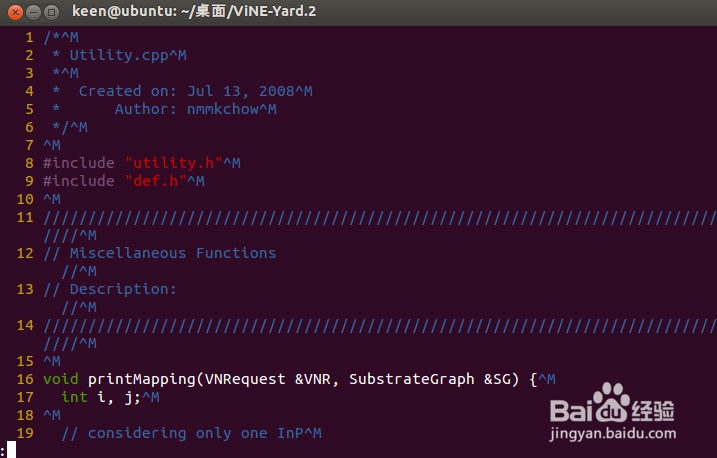Minimize the terminal window
The image size is (717, 458).
(33, 12)
